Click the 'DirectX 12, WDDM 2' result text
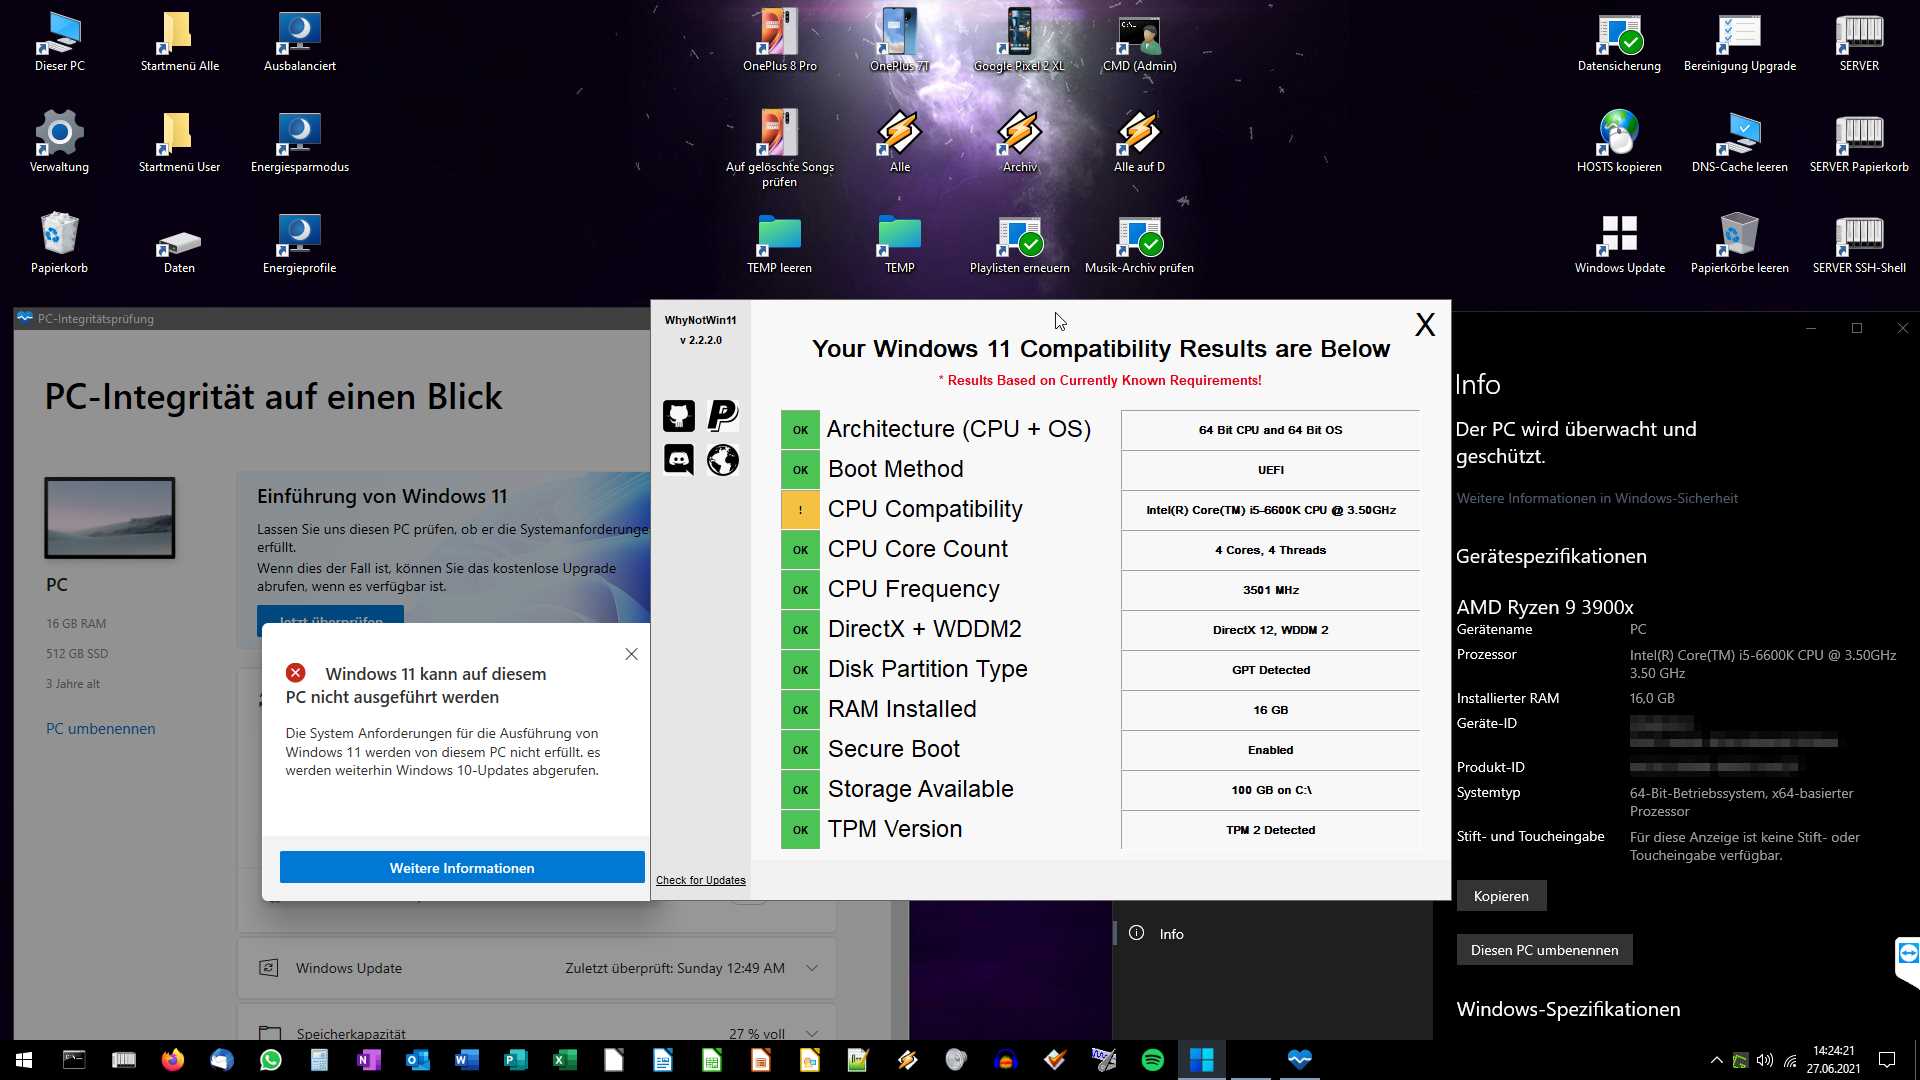Screen dimensions: 1920x1080 click(1270, 630)
